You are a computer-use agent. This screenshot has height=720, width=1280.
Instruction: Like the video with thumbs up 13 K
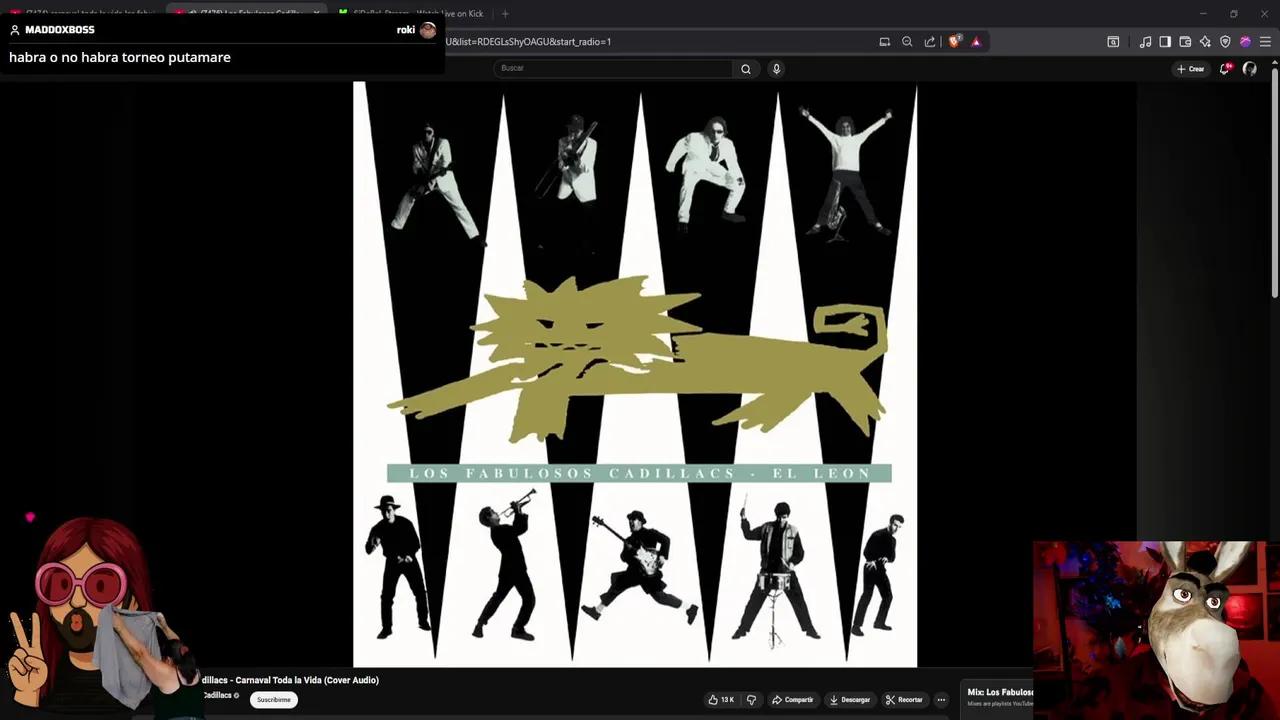tap(721, 700)
